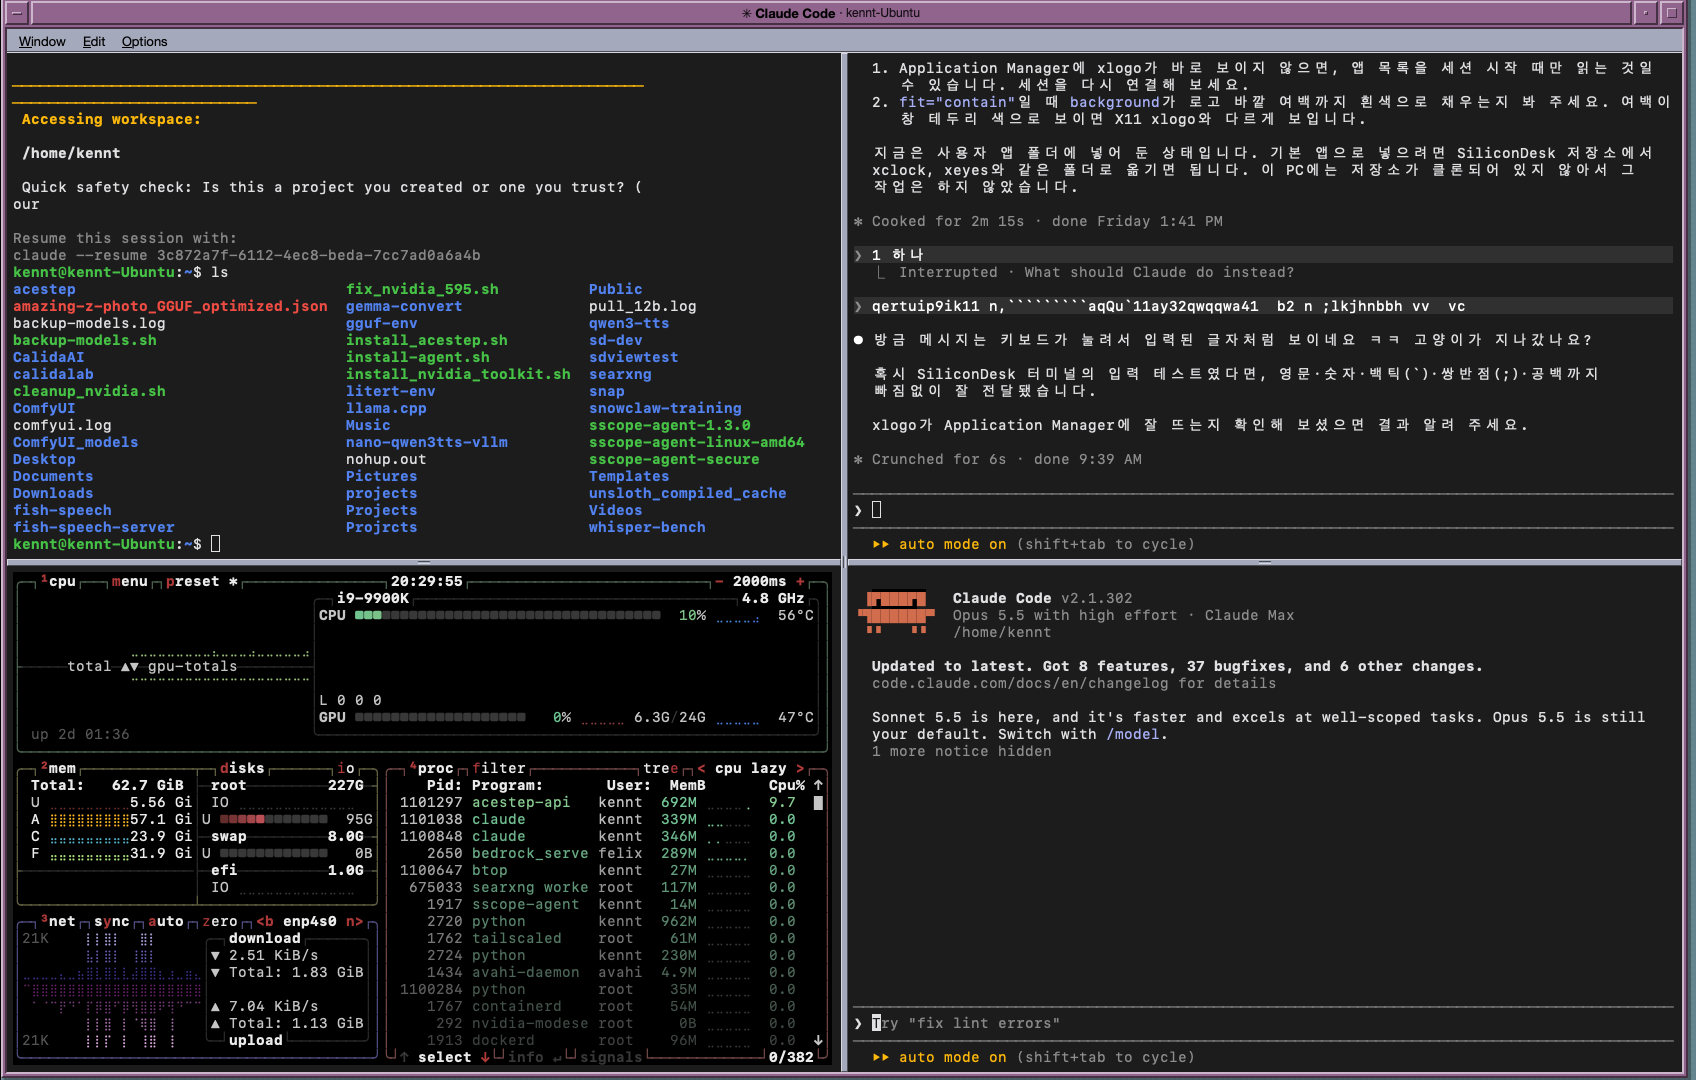
Task: Click the GPU usage meter bar
Action: point(440,717)
